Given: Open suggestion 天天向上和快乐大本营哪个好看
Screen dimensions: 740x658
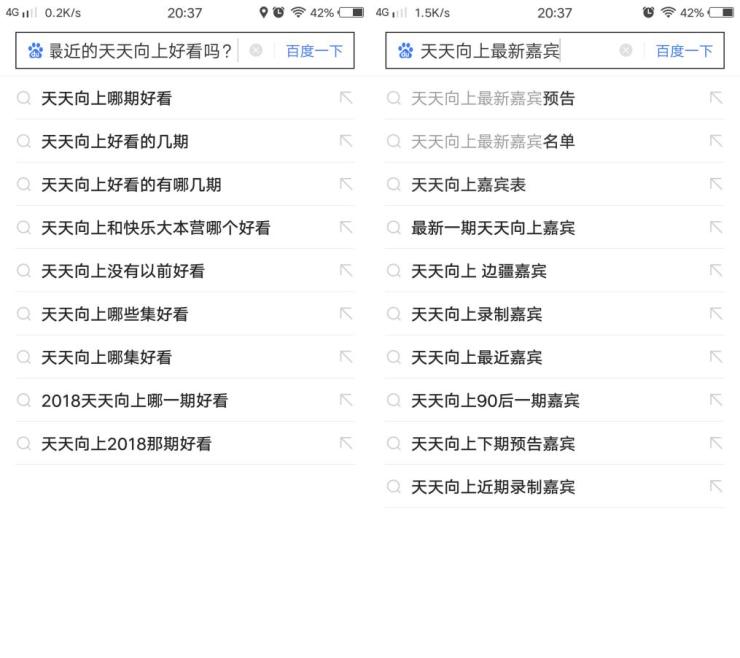Looking at the screenshot, I should coord(185,228).
